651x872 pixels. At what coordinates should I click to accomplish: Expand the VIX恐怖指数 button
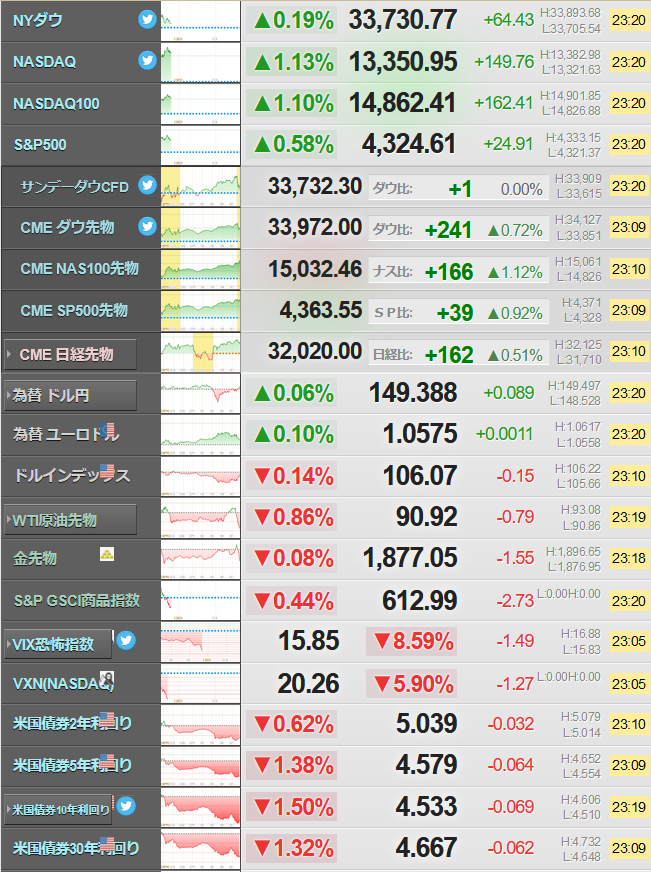58,644
